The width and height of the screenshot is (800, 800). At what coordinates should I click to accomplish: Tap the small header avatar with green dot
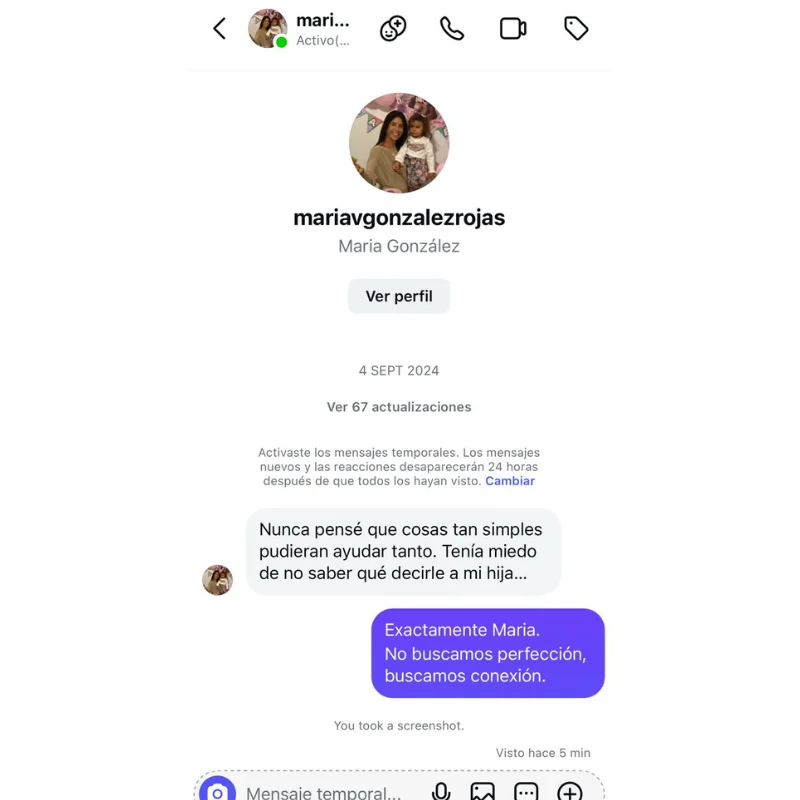[267, 29]
